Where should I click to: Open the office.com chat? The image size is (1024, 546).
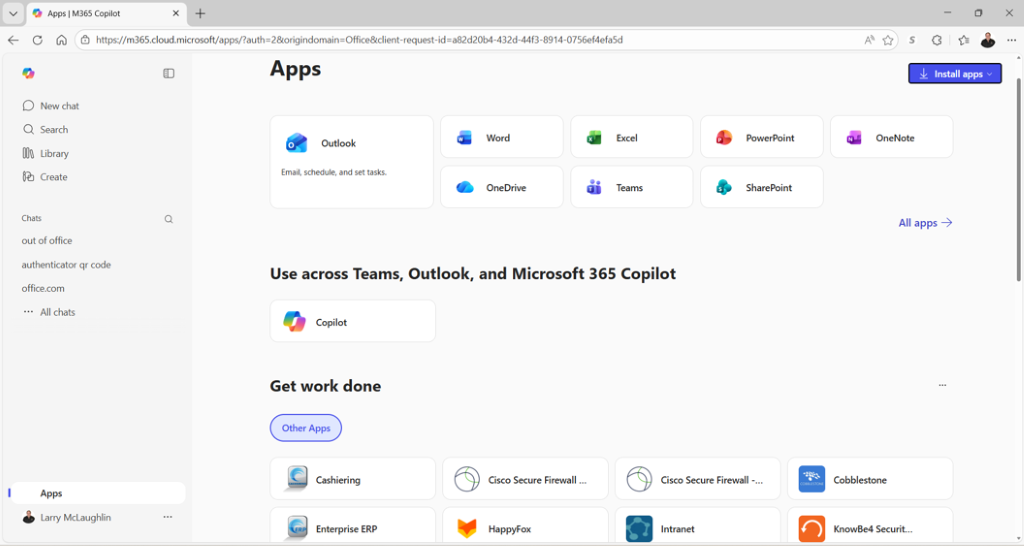click(x=43, y=288)
